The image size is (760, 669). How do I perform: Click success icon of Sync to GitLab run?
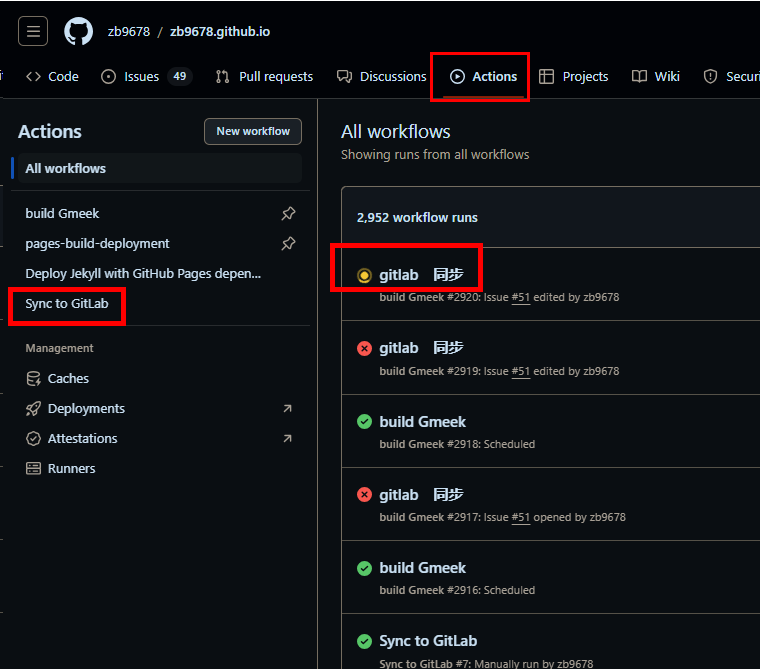click(x=364, y=641)
